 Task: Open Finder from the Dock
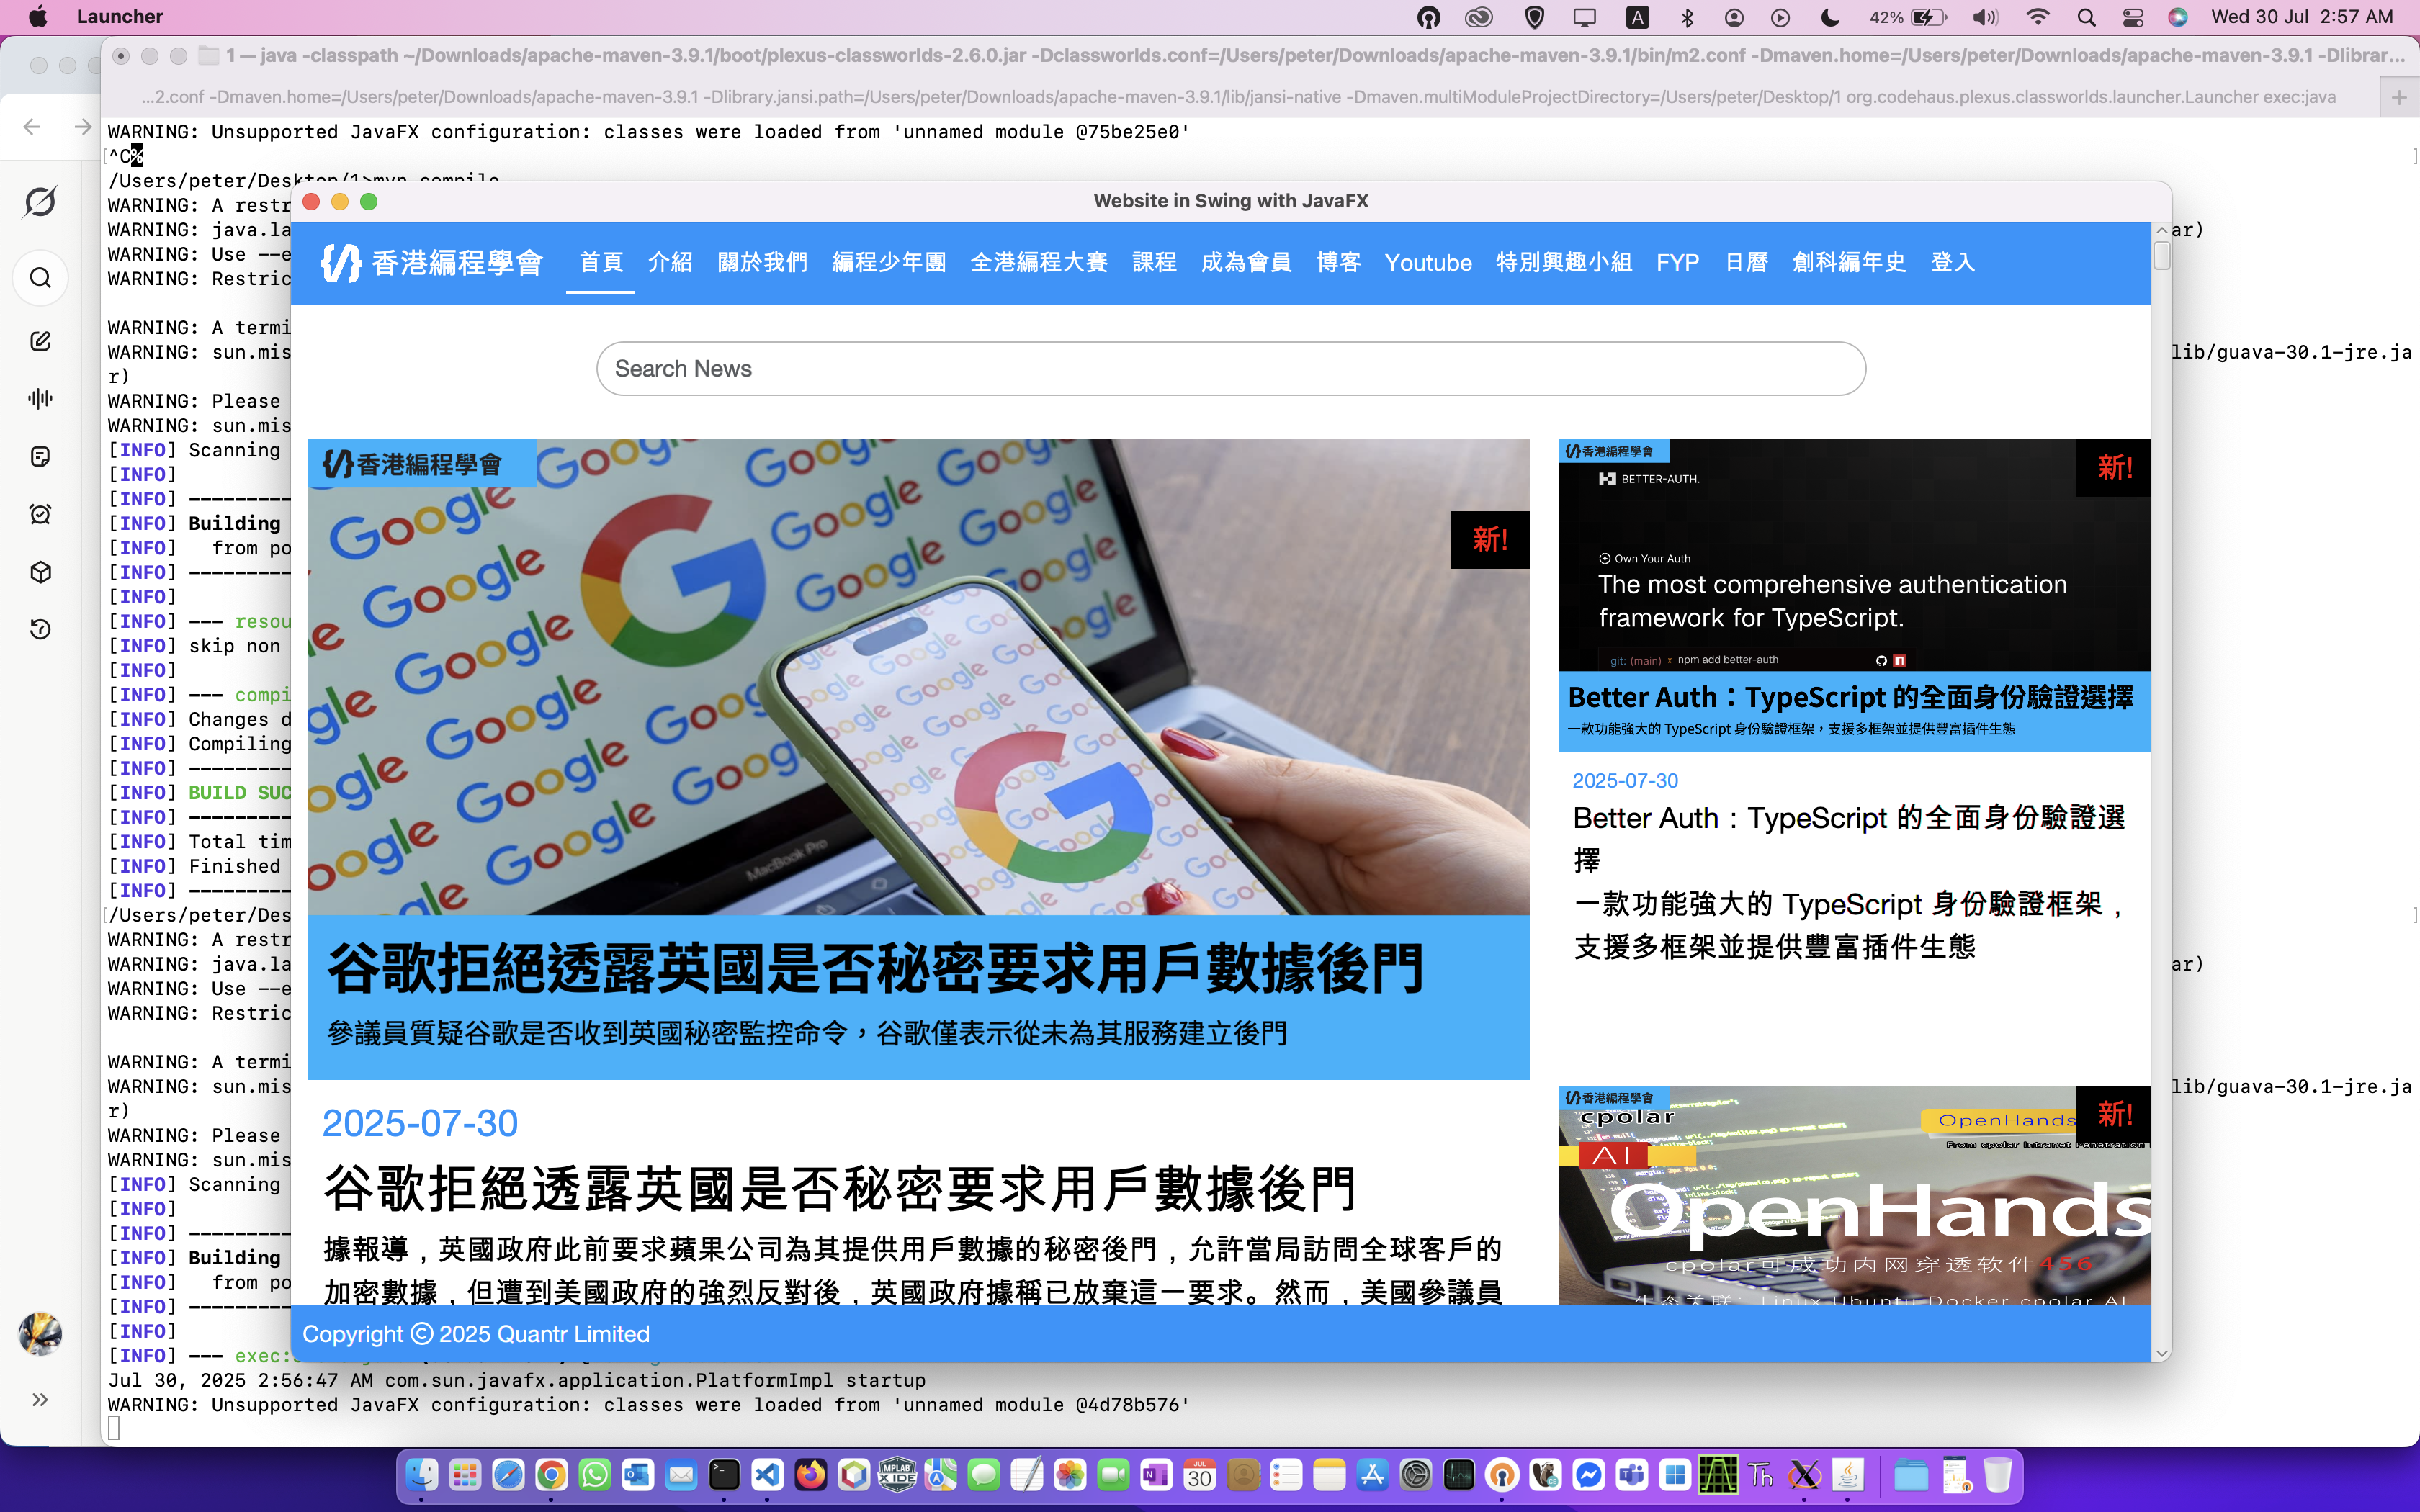tap(421, 1475)
